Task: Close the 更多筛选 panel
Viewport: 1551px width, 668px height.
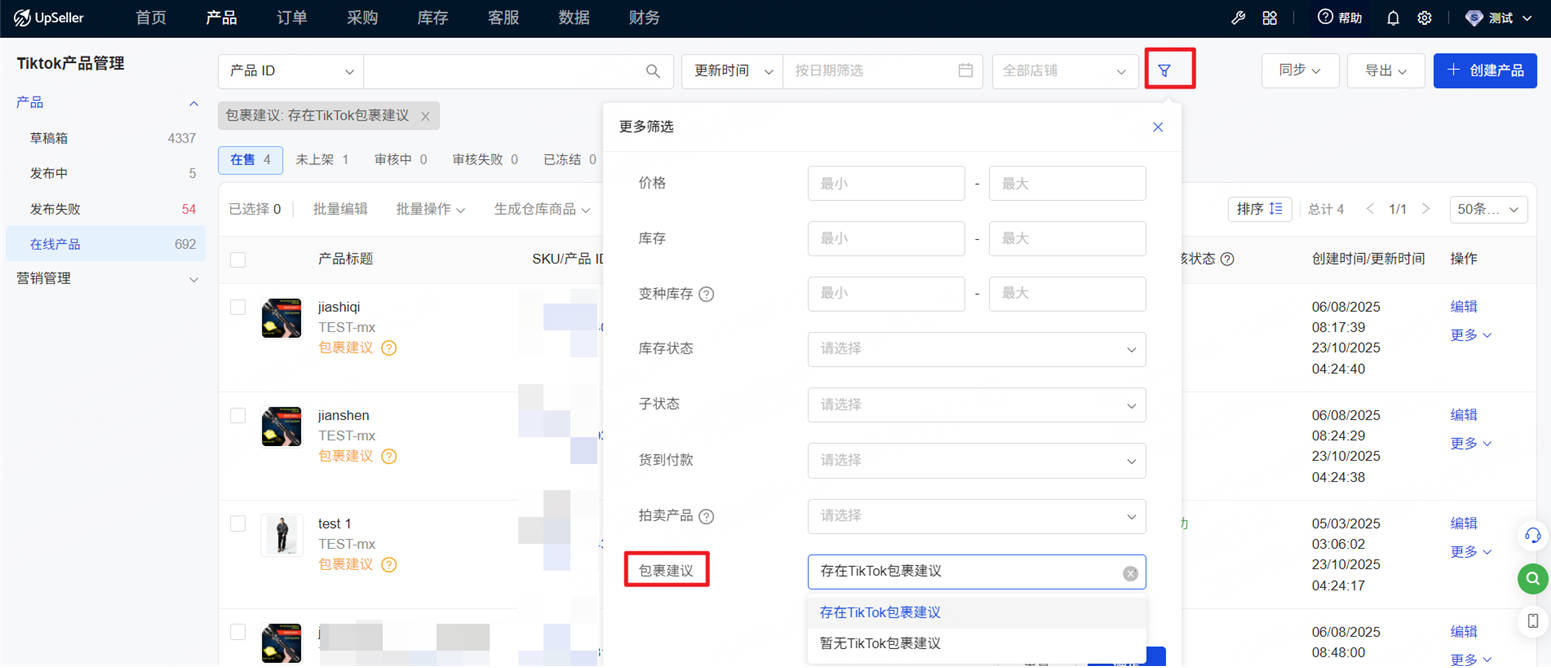Action: click(x=1158, y=127)
